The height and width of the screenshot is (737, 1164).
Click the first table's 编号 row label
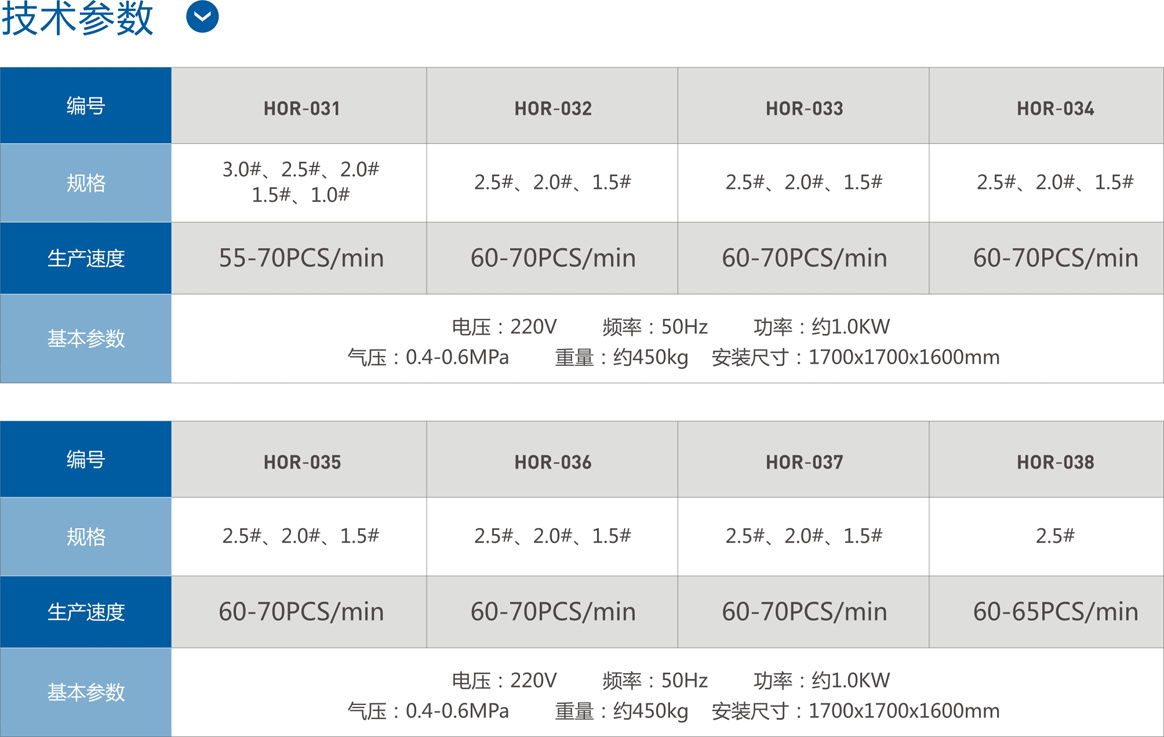click(x=85, y=105)
